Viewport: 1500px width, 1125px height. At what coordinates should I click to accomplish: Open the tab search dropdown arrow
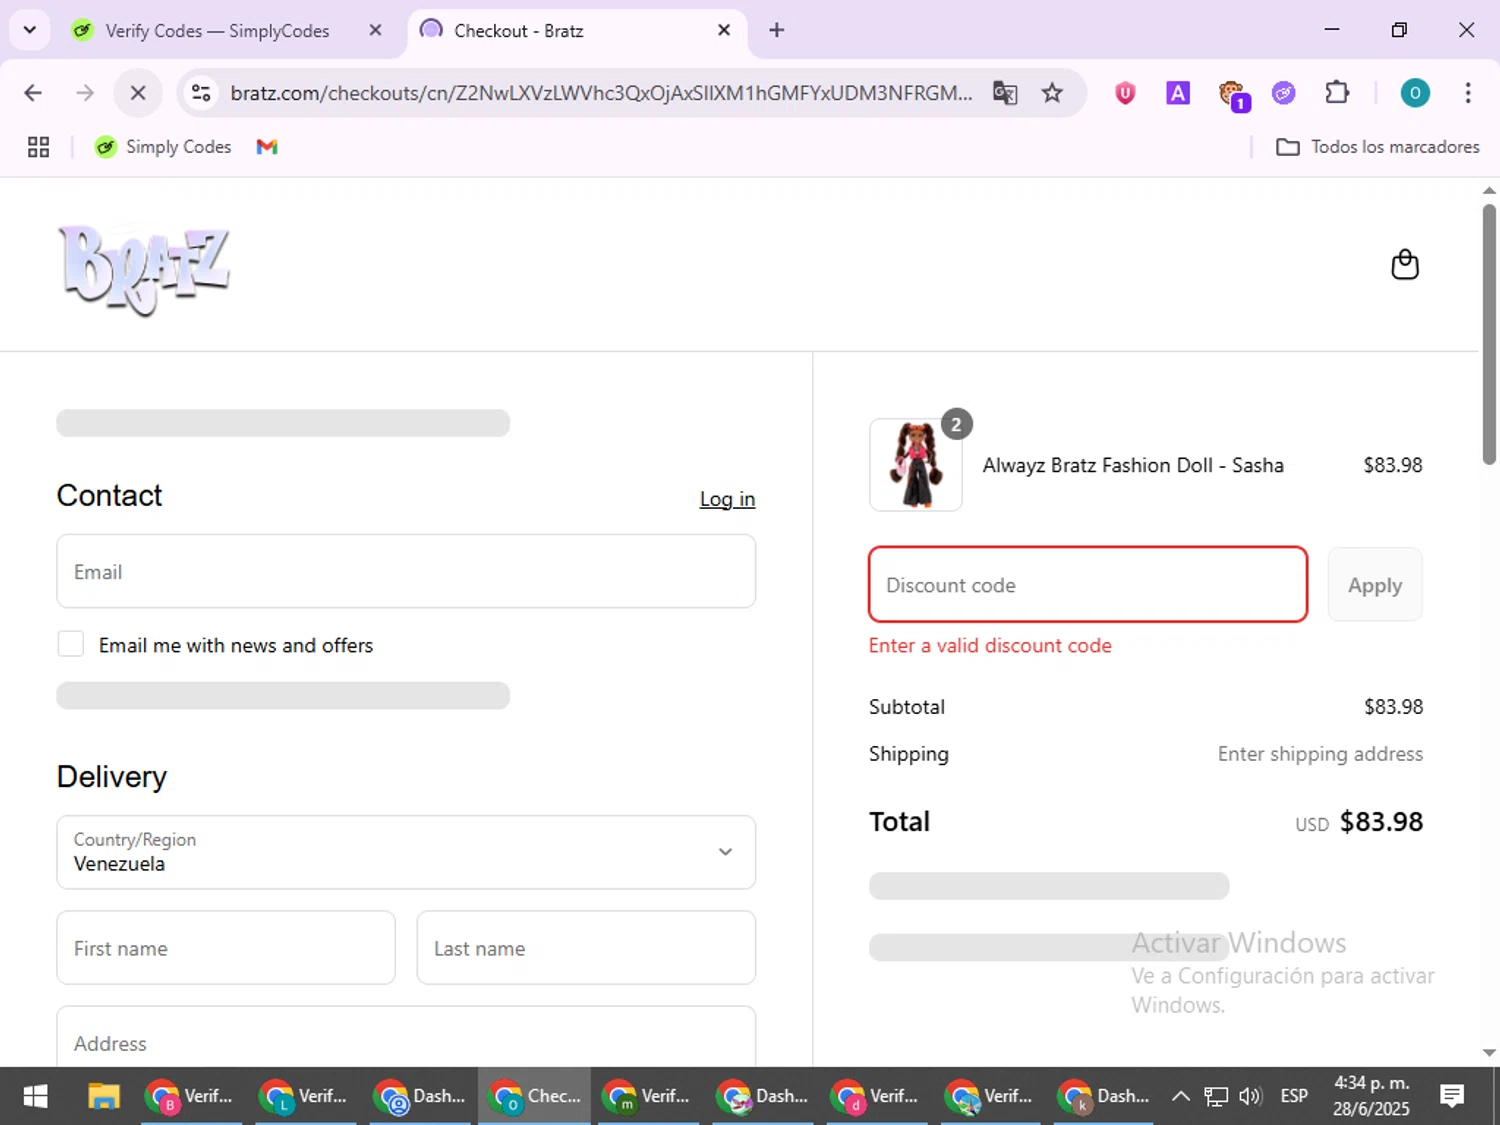pos(30,30)
